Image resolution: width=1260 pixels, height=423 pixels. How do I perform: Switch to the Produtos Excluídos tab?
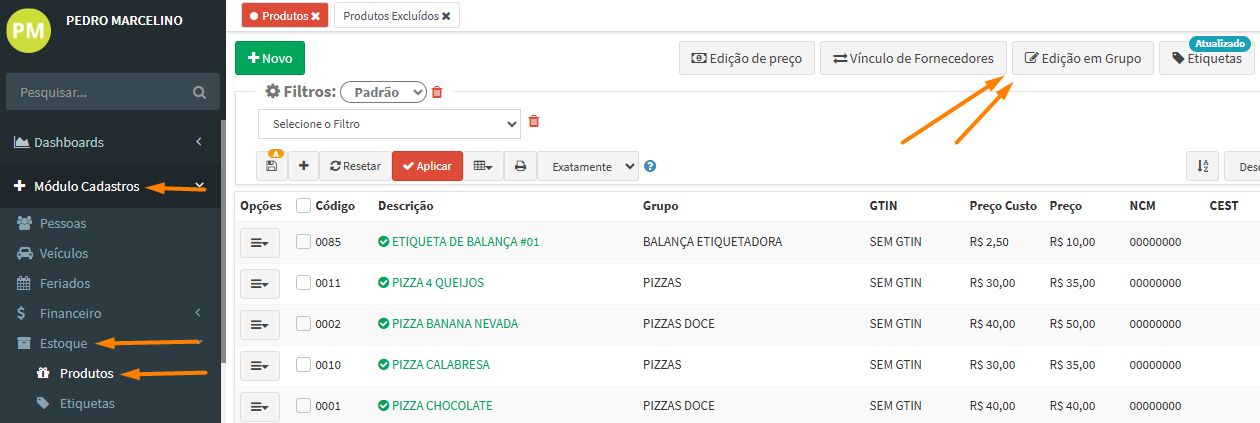point(396,16)
